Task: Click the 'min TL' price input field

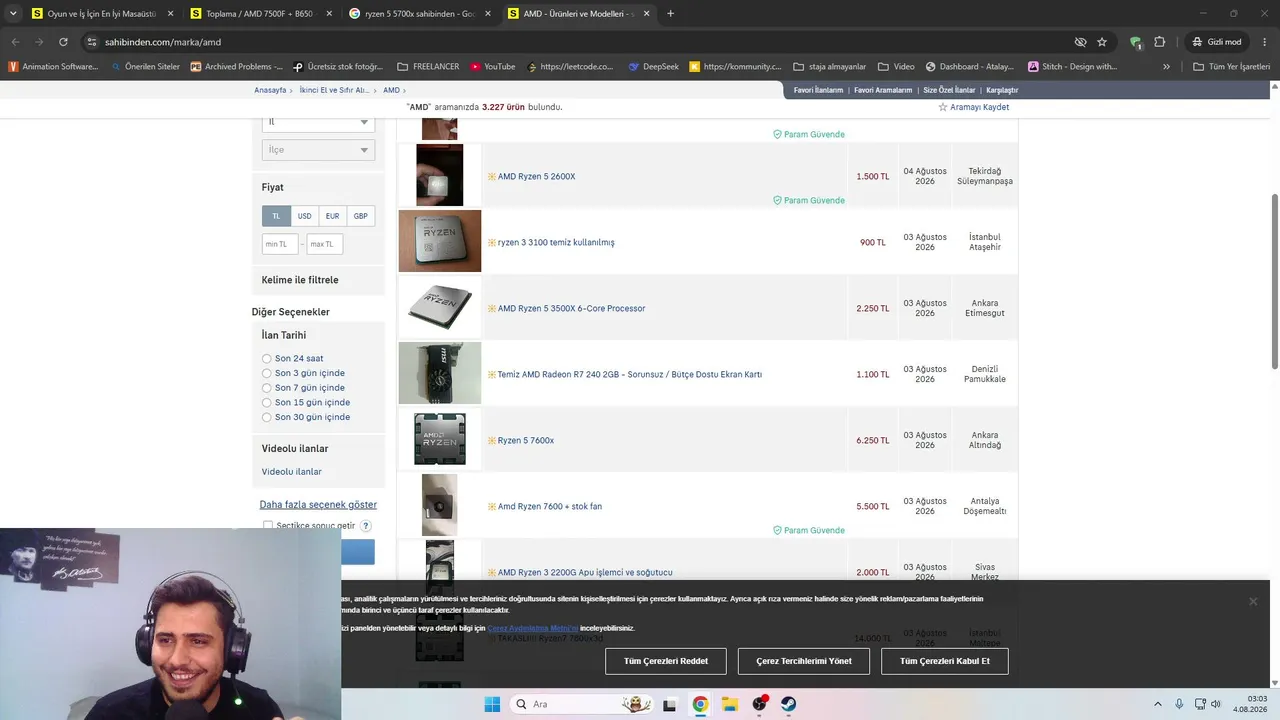Action: pos(280,244)
